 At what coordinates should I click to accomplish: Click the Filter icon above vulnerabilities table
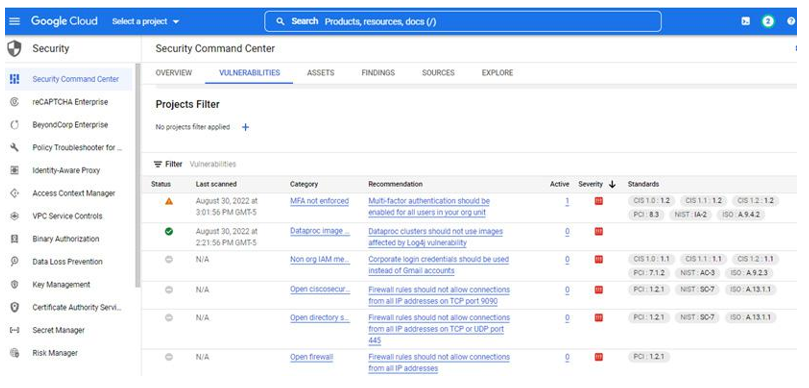pyautogui.click(x=158, y=164)
